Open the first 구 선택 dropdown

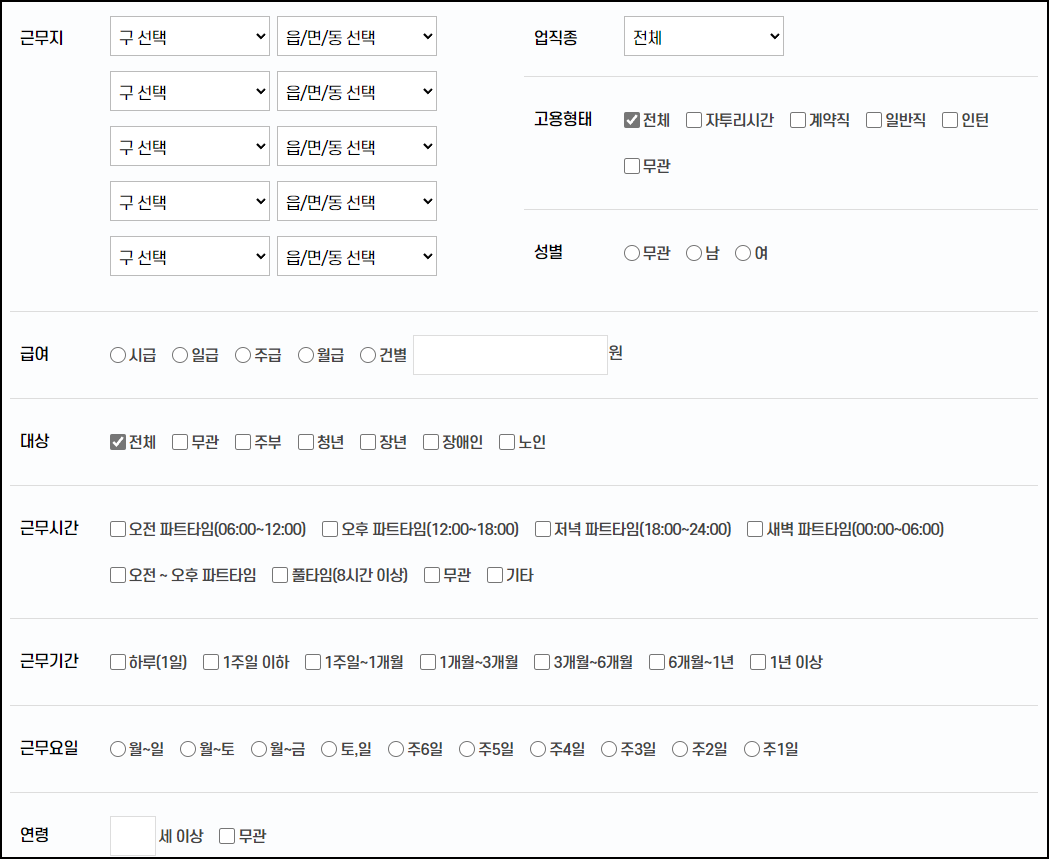pyautogui.click(x=189, y=36)
